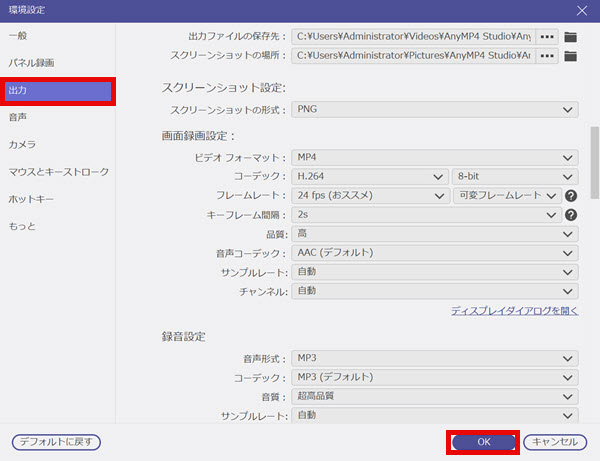Change the 24 fps frame rate dropdown
This screenshot has width=600, height=461.
[x=369, y=196]
